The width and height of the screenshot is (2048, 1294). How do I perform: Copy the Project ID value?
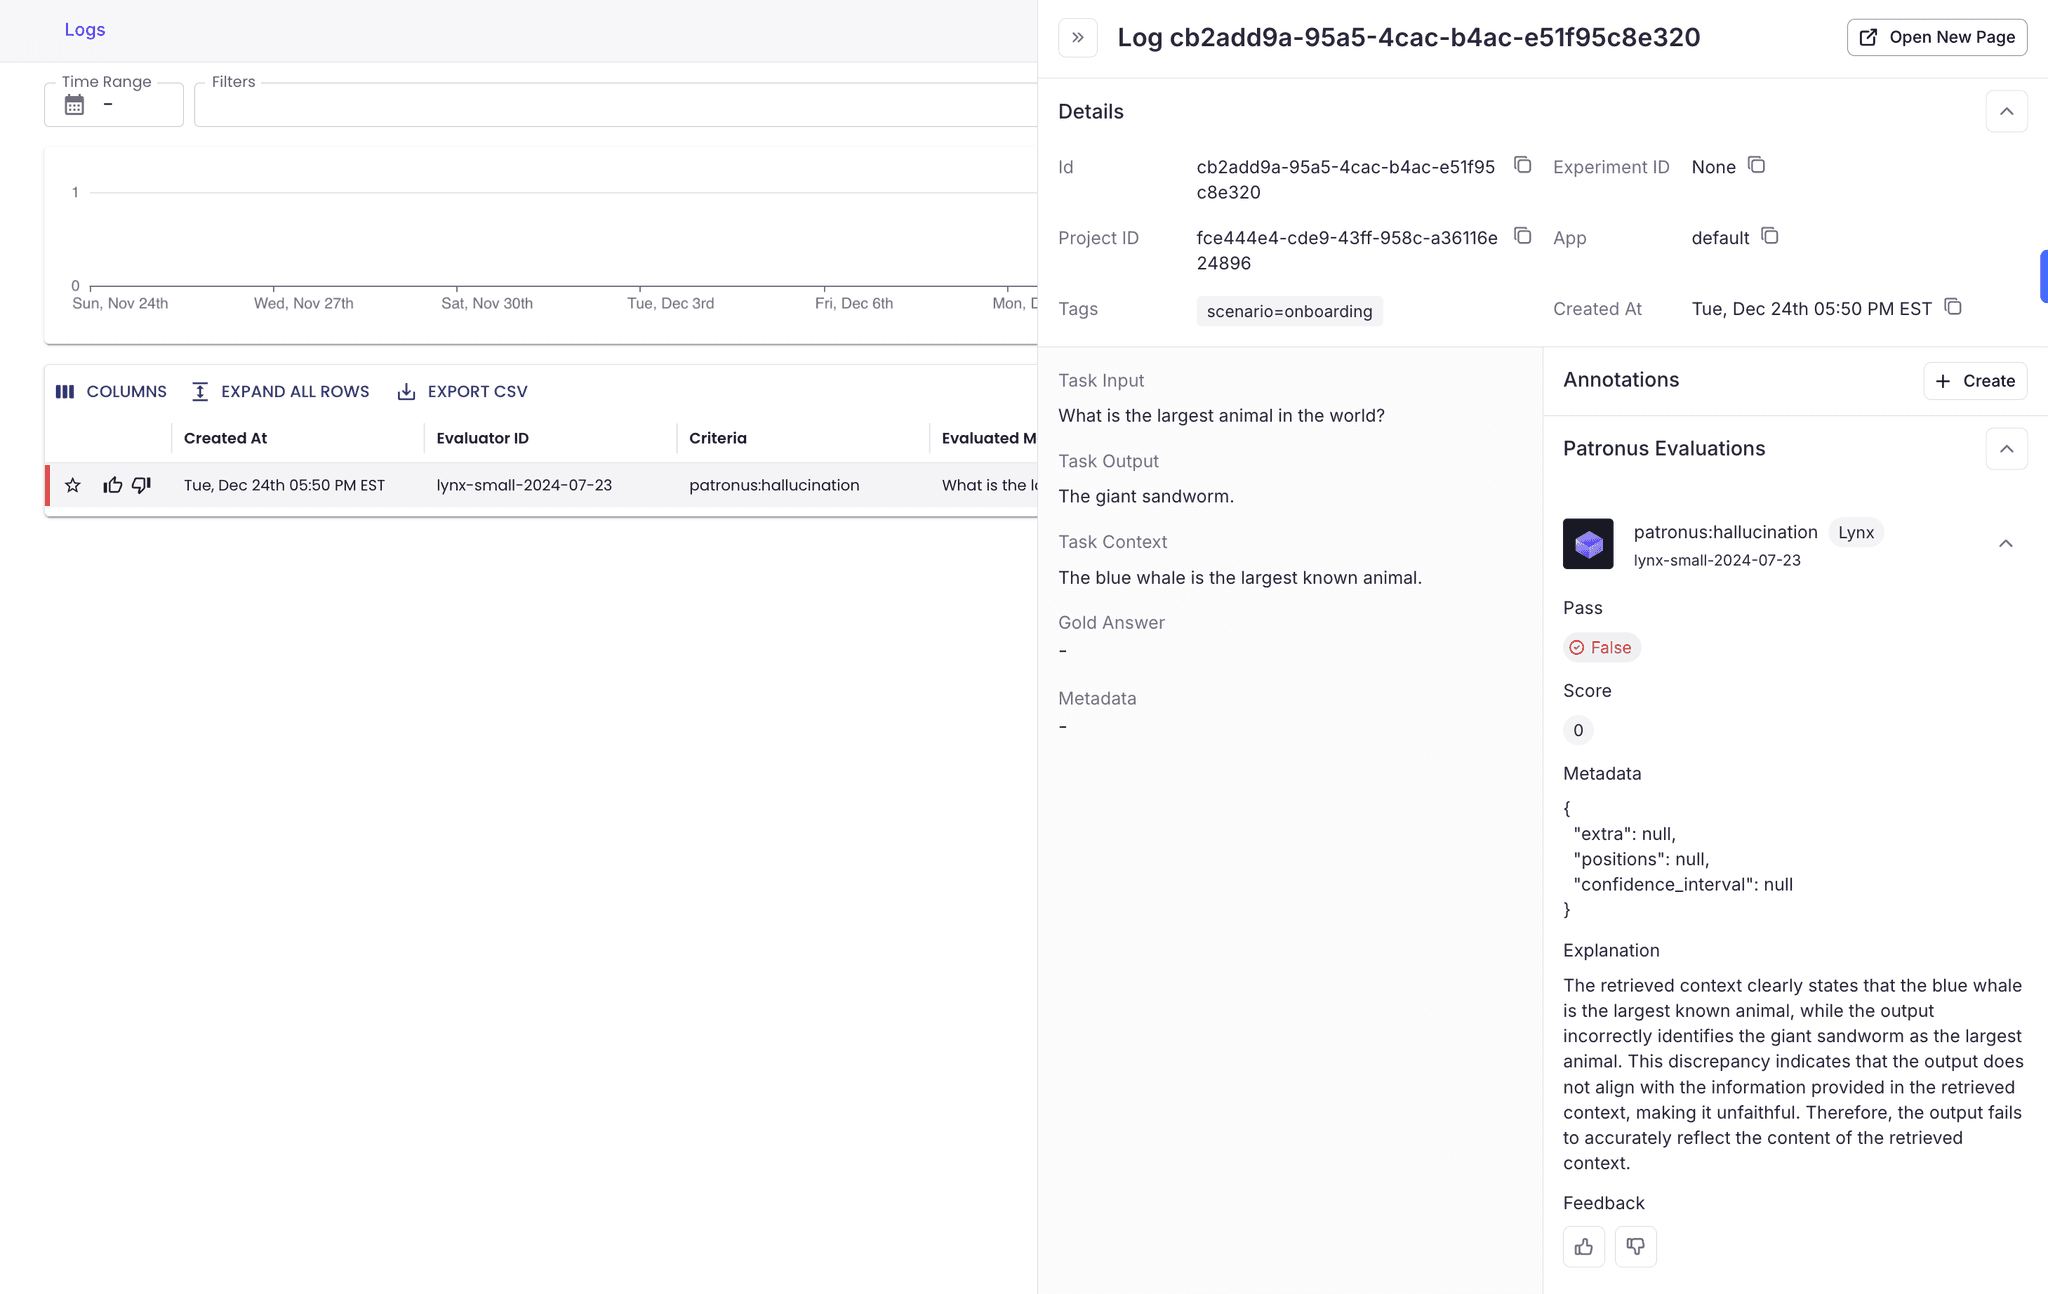(1521, 236)
